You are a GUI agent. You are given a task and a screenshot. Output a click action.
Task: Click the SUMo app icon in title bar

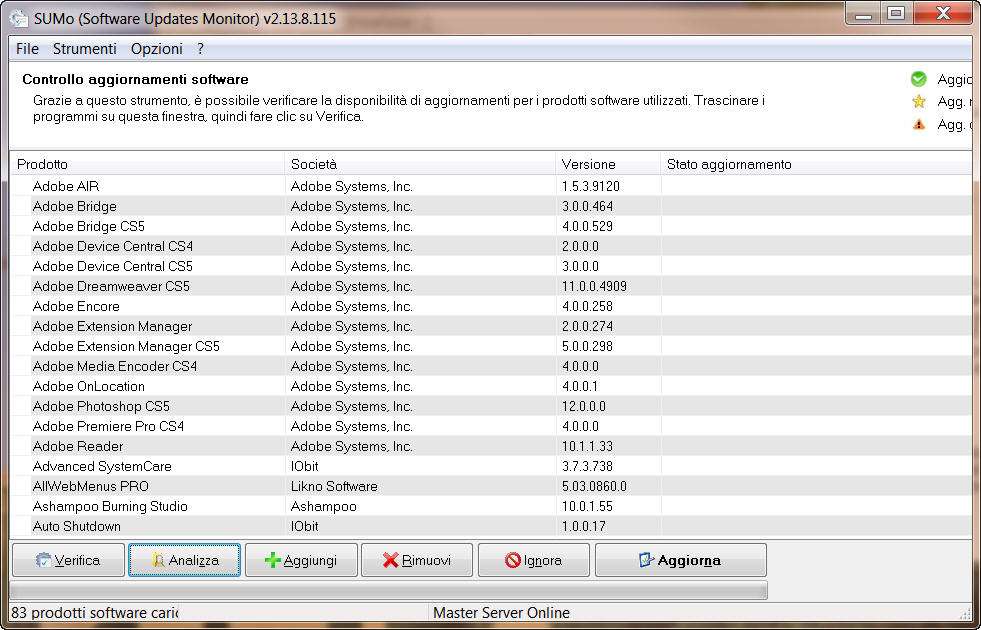click(19, 18)
